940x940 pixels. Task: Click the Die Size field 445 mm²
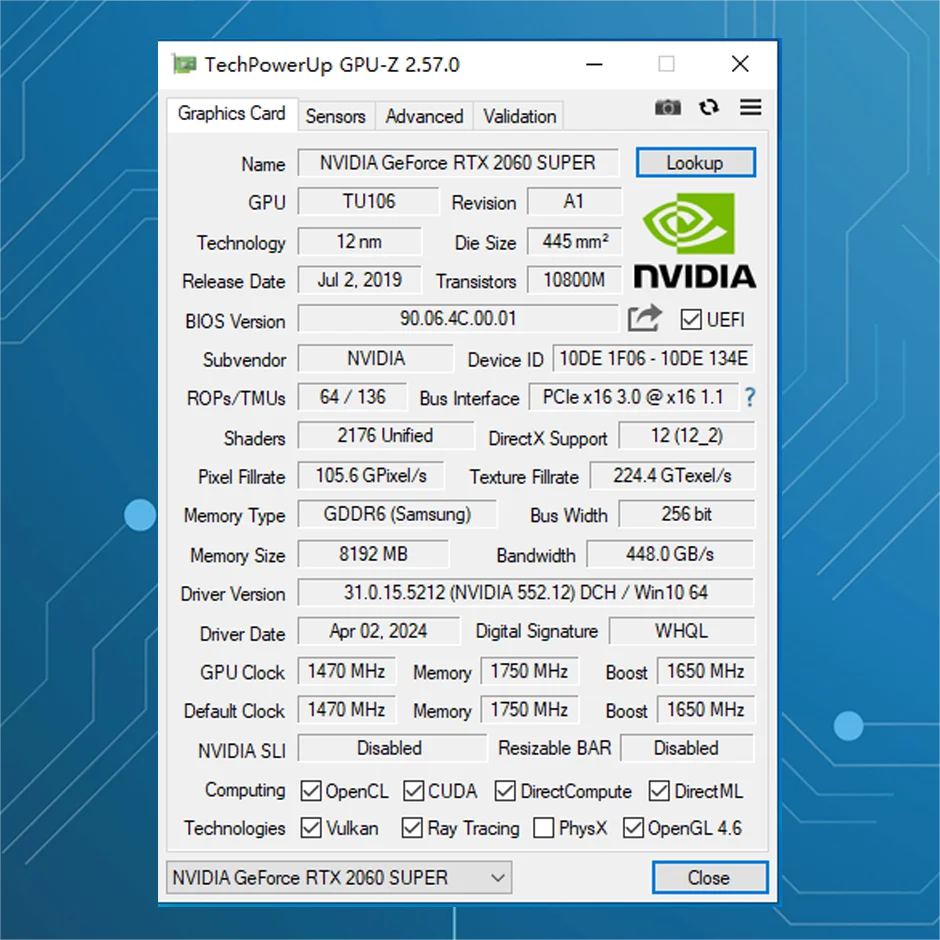(574, 242)
